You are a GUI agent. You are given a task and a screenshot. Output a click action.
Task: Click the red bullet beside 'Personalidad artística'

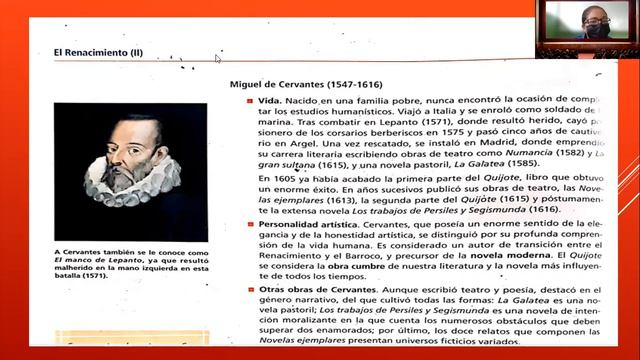(x=251, y=224)
